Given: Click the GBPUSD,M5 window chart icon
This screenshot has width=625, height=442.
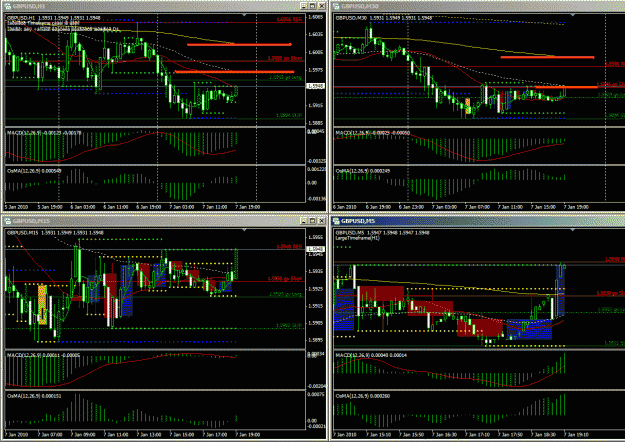Looking at the screenshot, I should coord(336,221).
